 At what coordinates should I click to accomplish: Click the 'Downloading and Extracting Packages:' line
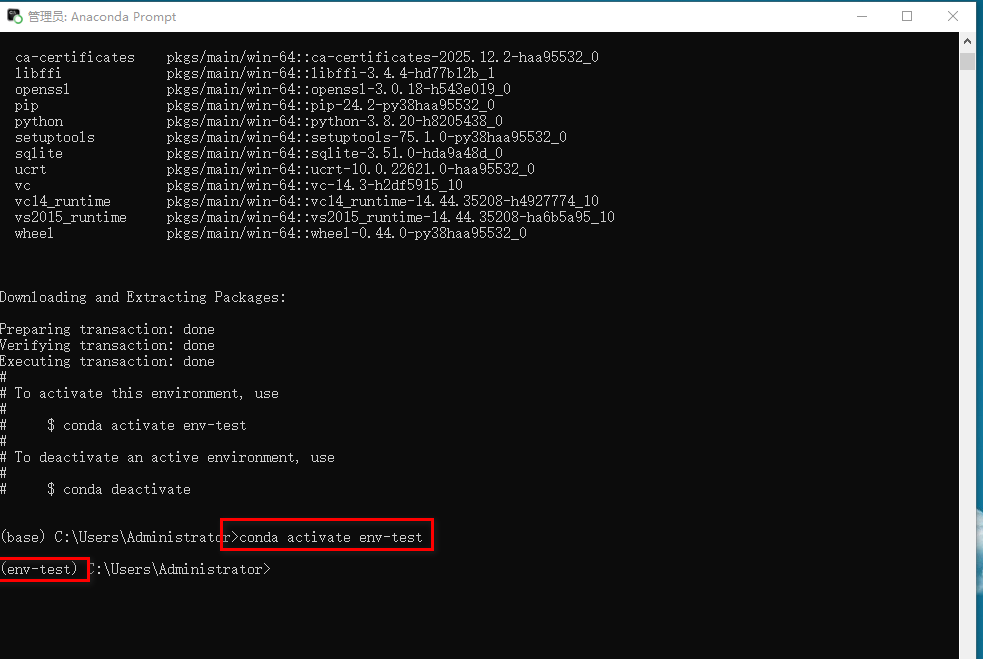[143, 297]
